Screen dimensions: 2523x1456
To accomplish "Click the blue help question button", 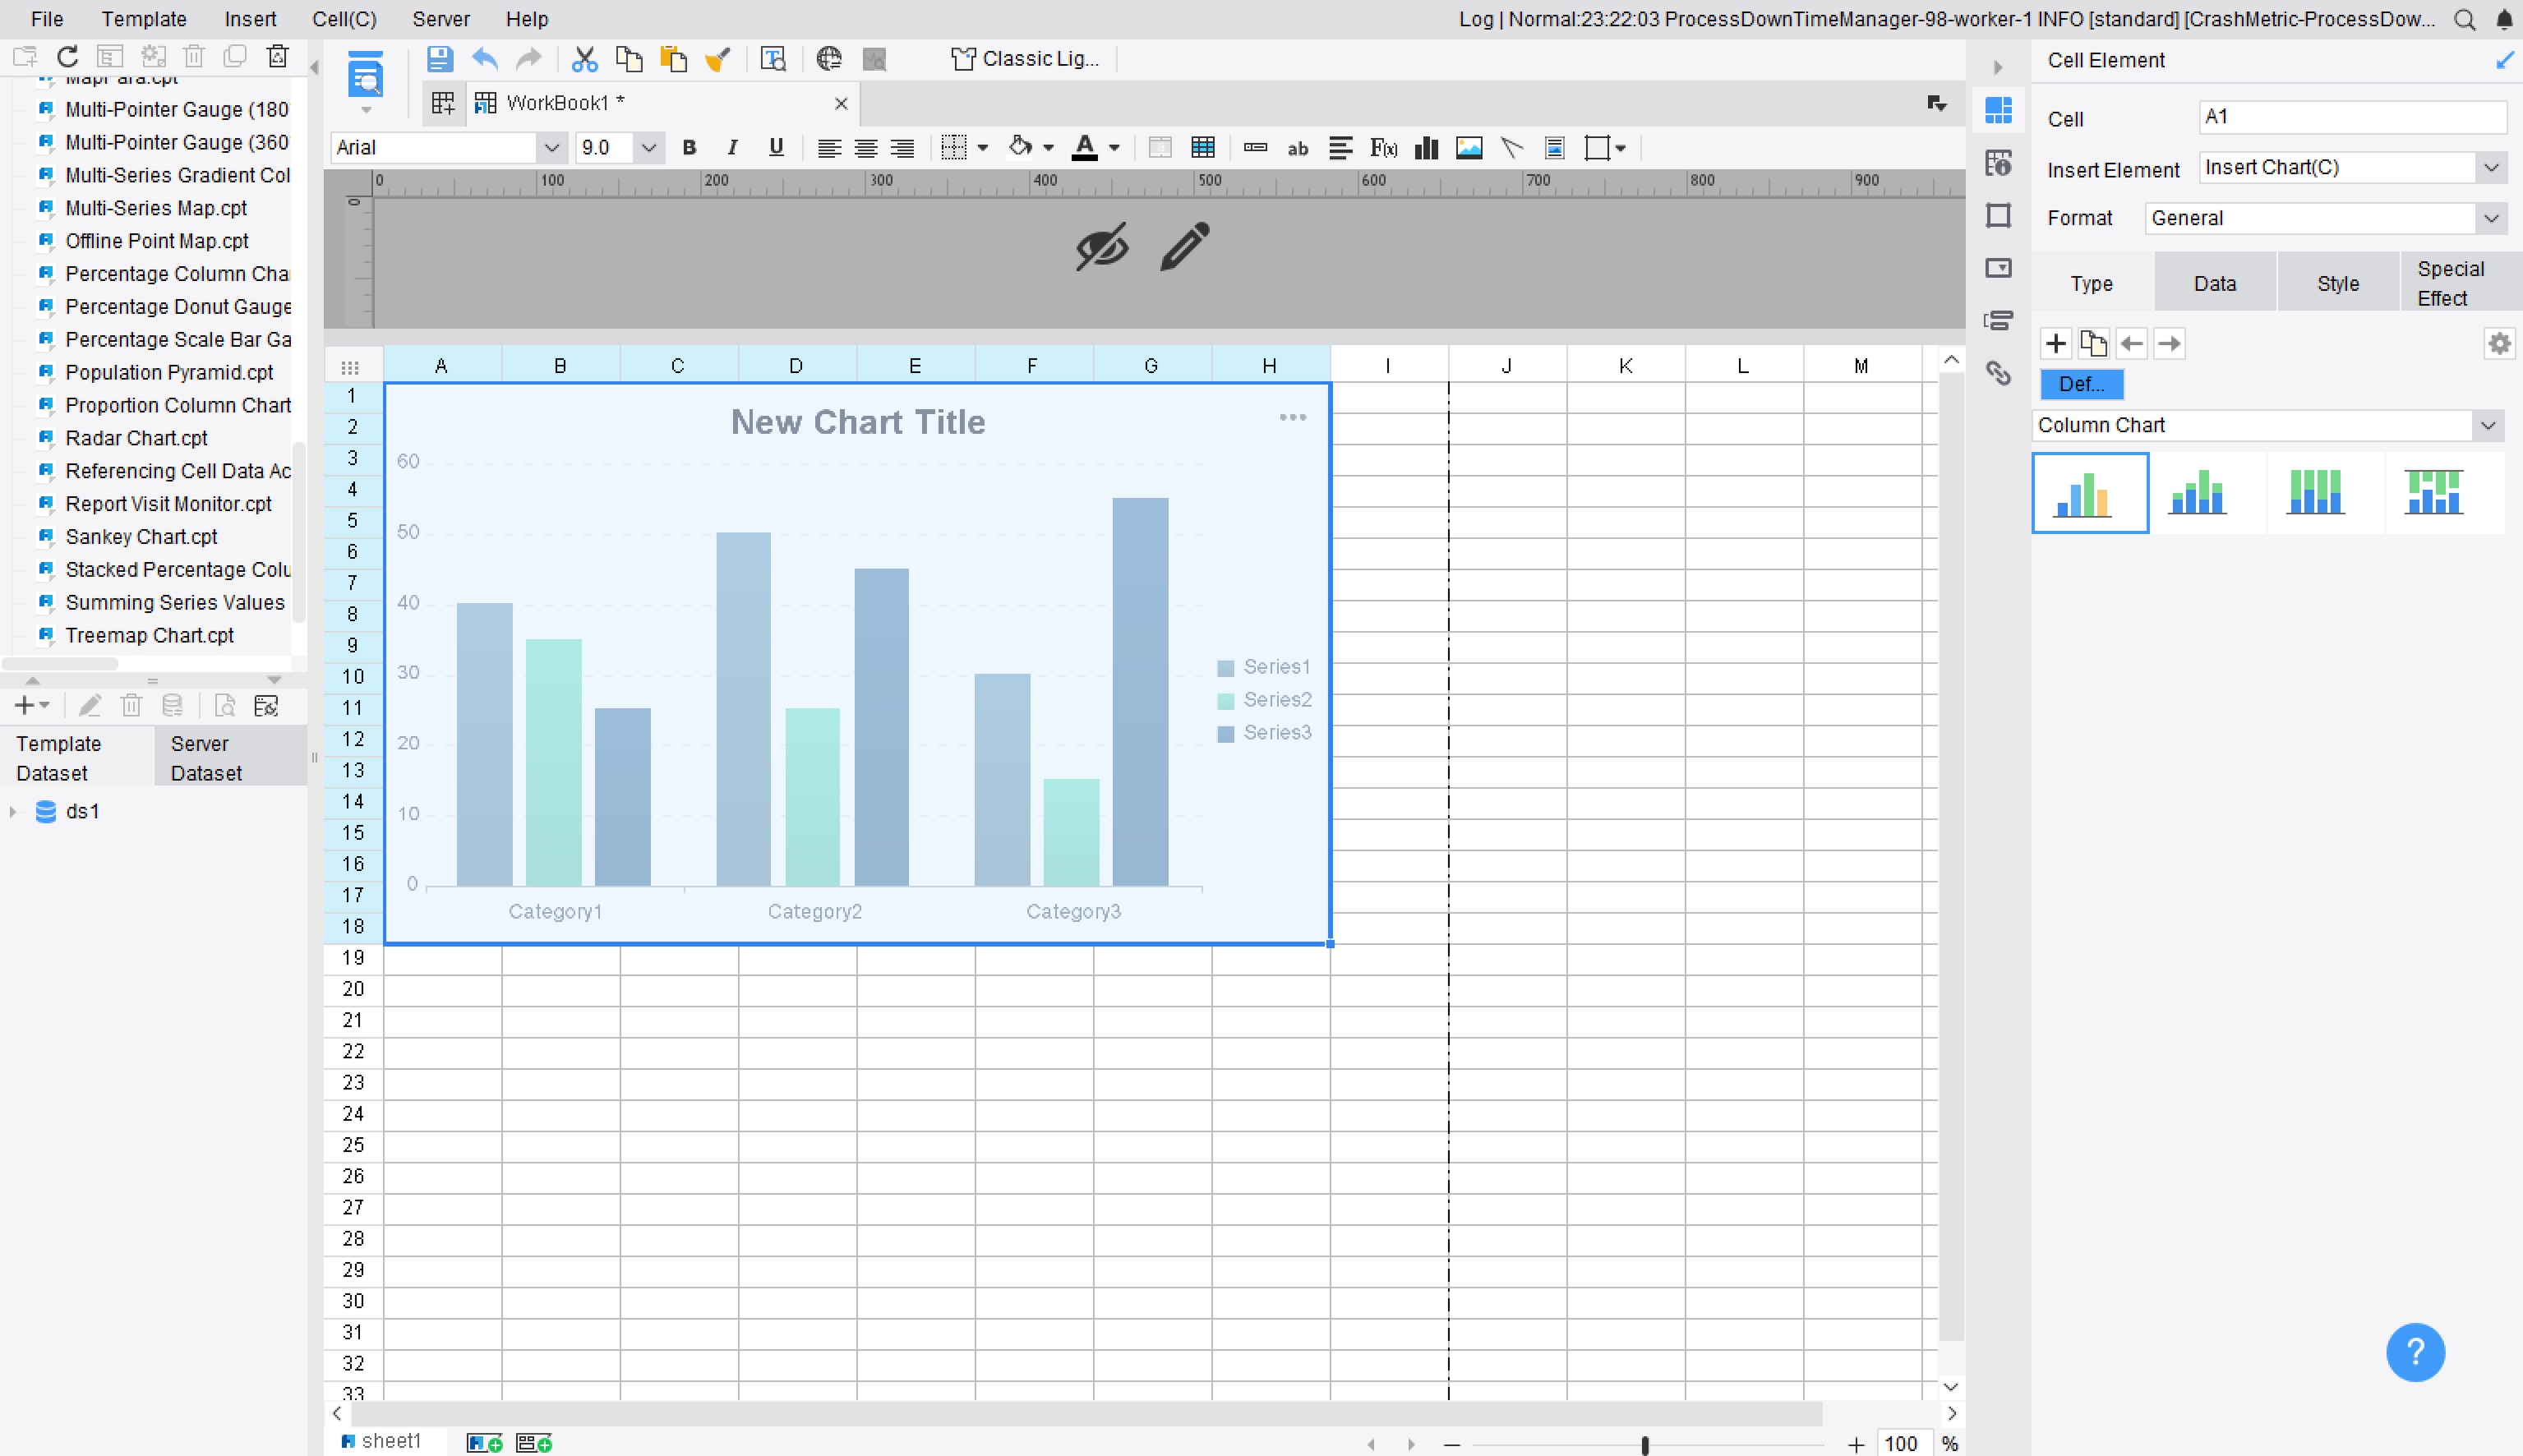I will pos(2415,1352).
